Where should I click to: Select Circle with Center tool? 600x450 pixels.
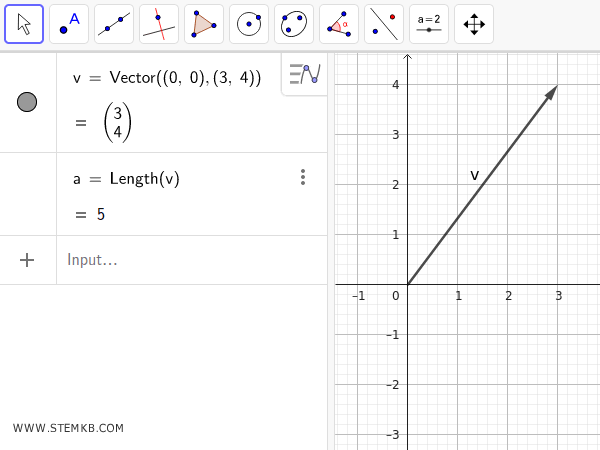[249, 24]
